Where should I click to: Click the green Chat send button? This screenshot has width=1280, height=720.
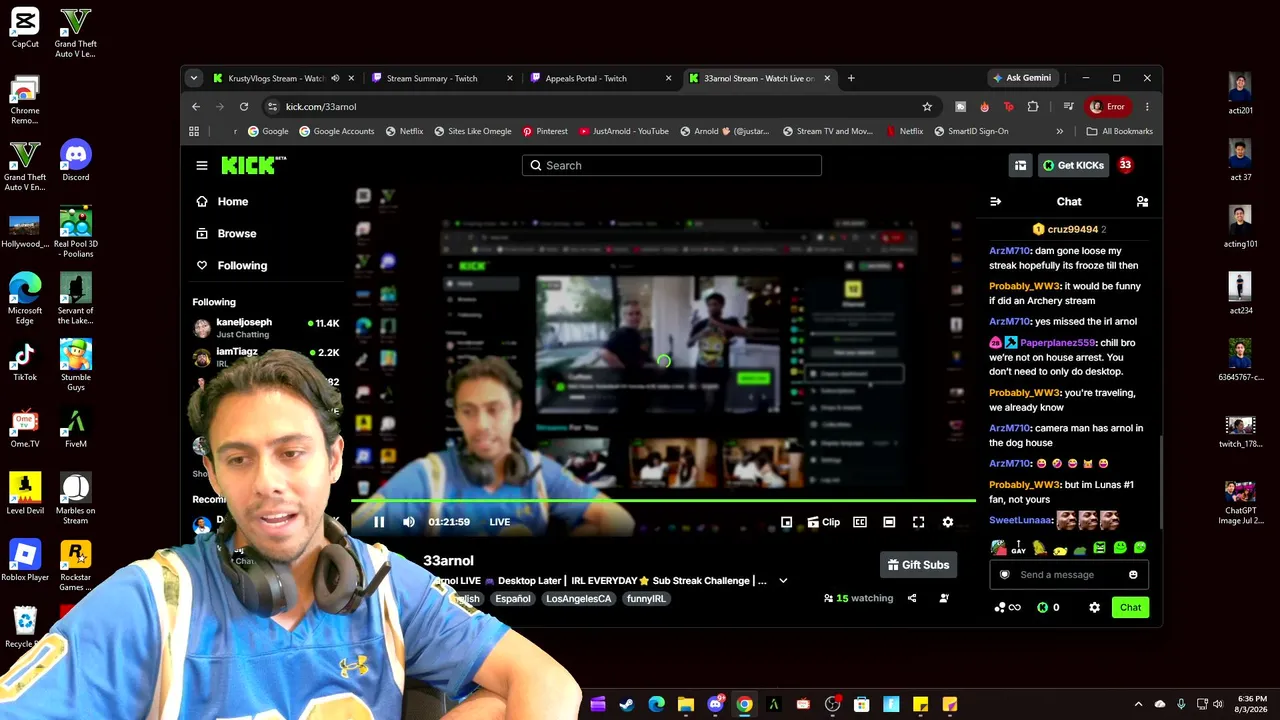[x=1130, y=607]
